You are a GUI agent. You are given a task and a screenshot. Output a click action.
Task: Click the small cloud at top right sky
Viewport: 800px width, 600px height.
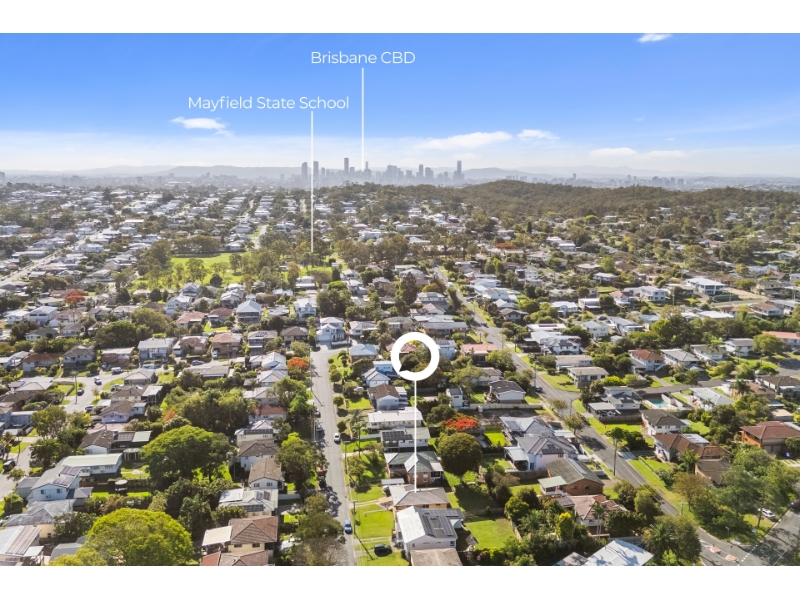[x=654, y=38]
